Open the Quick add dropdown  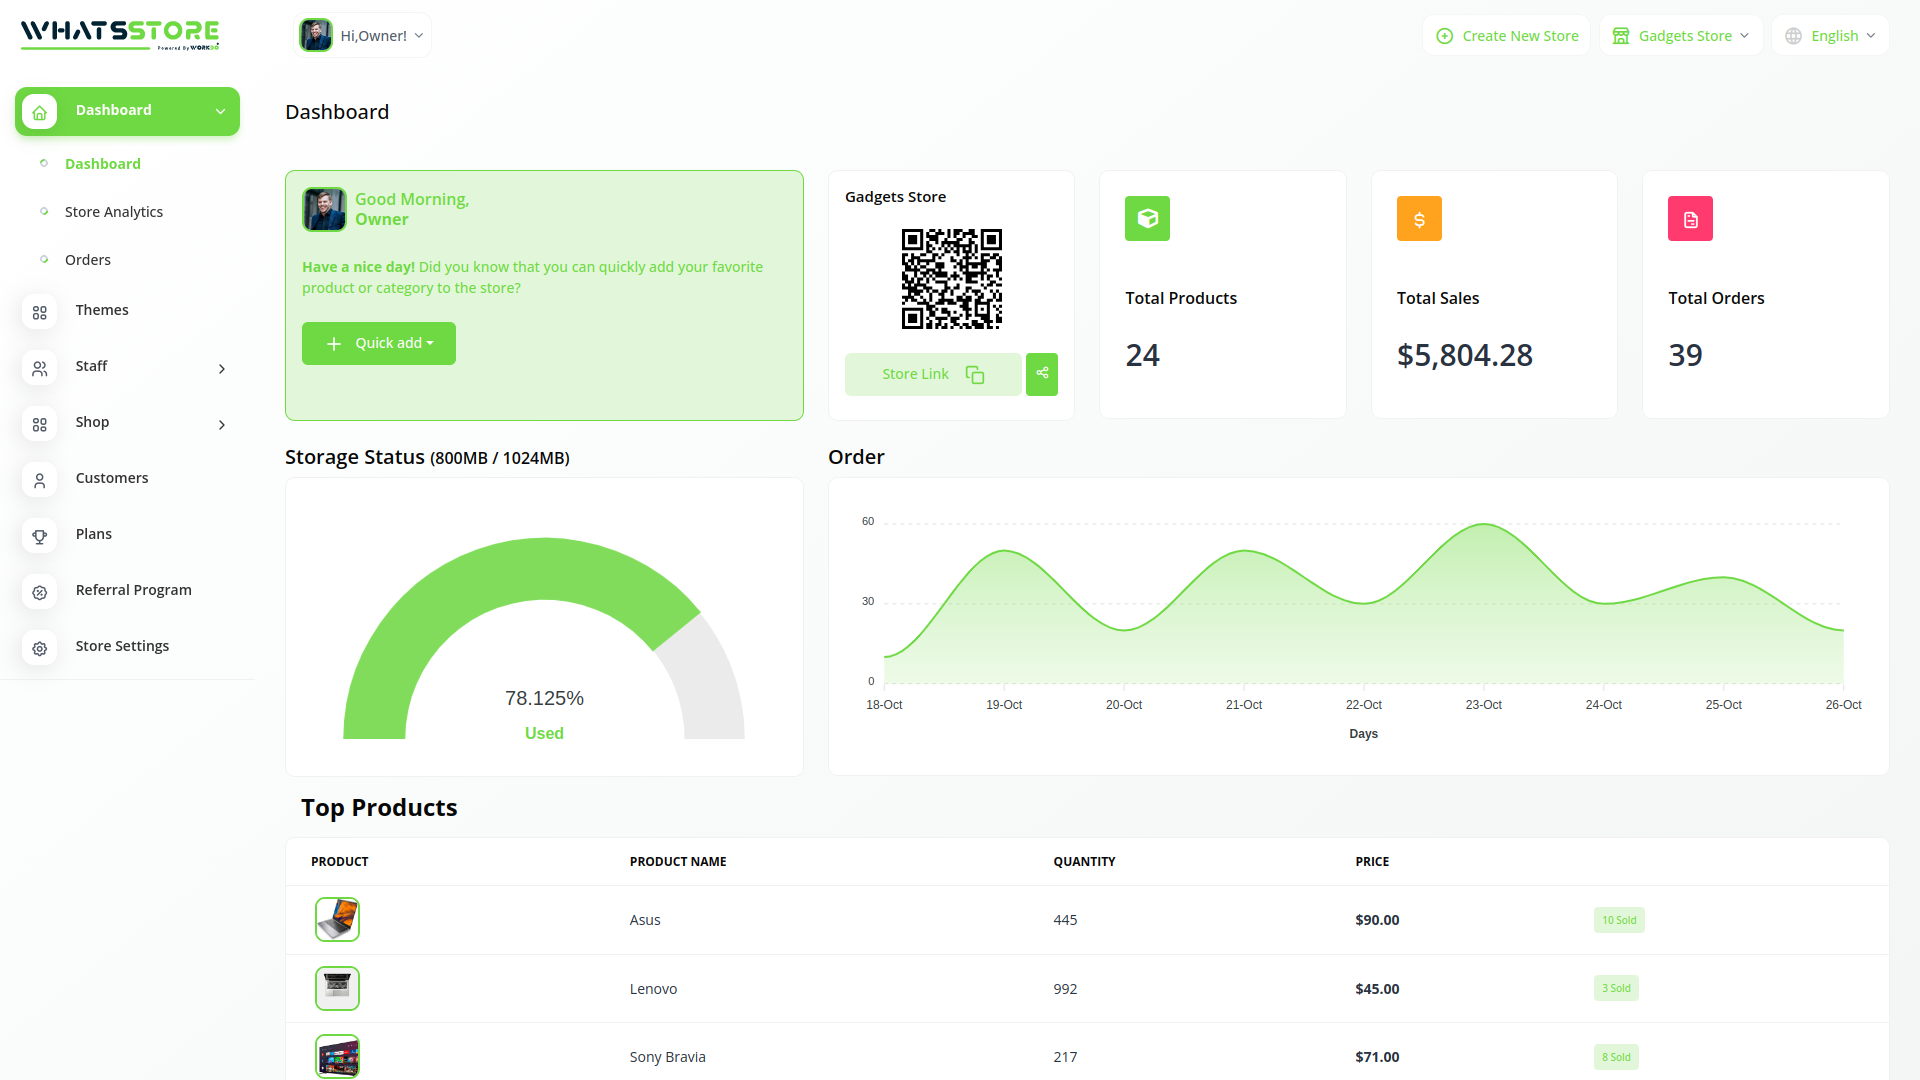[379, 343]
